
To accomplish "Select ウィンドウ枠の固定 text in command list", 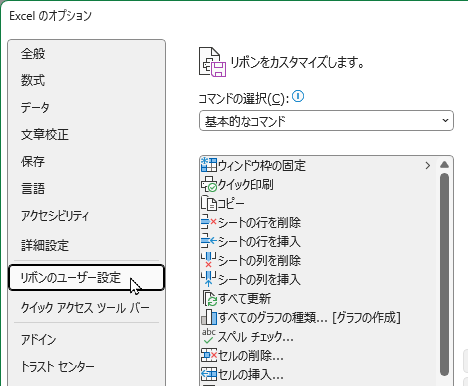I will 262,165.
